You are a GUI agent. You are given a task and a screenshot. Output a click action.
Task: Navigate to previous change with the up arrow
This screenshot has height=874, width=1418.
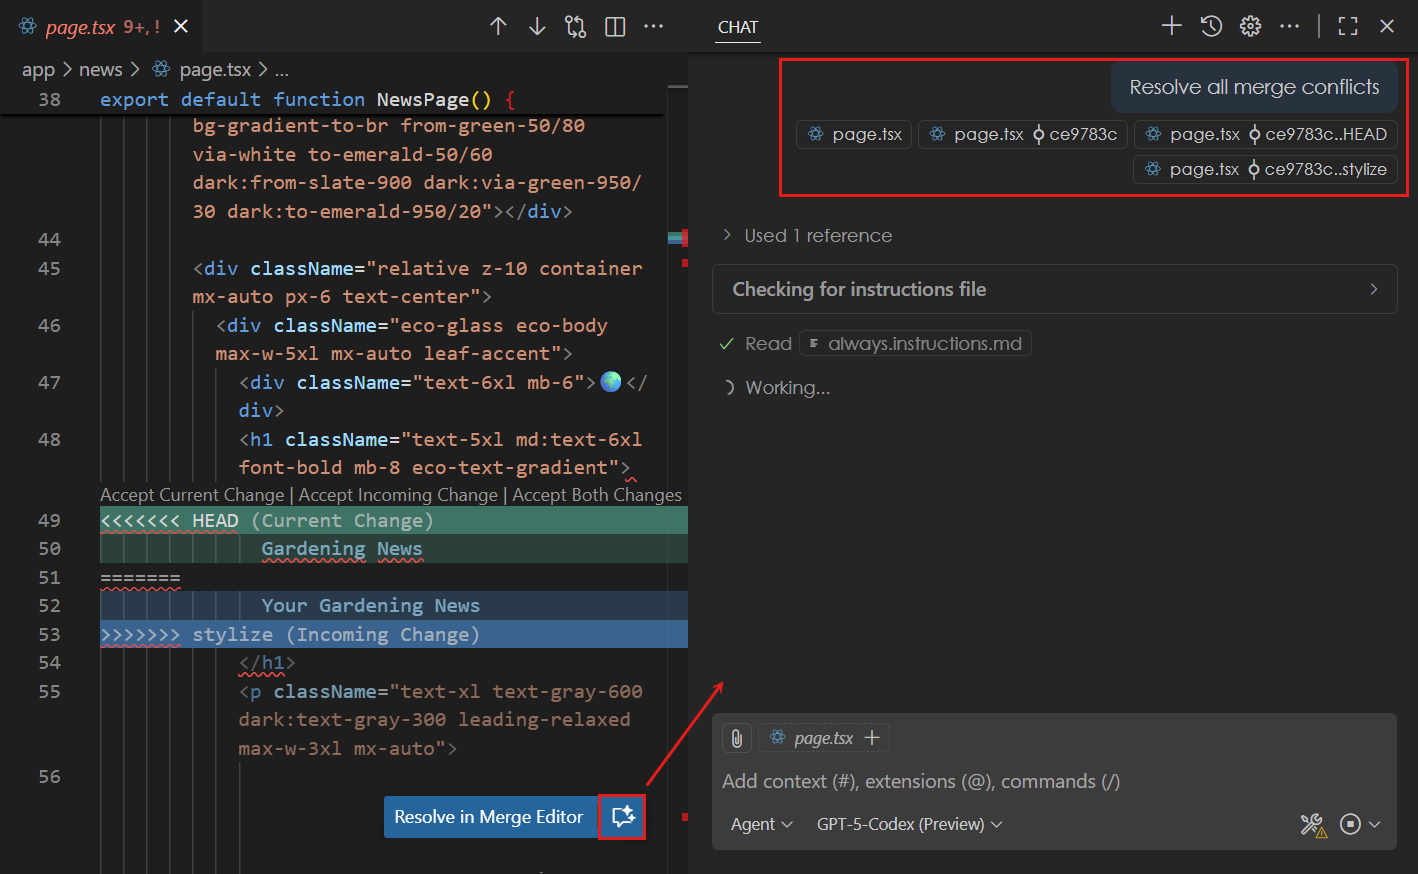[x=498, y=26]
